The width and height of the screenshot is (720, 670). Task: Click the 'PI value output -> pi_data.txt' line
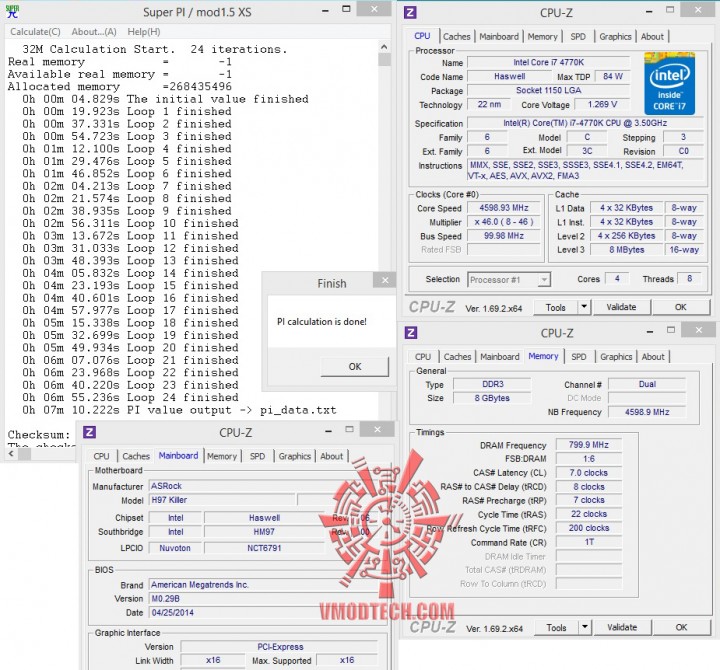click(x=179, y=410)
